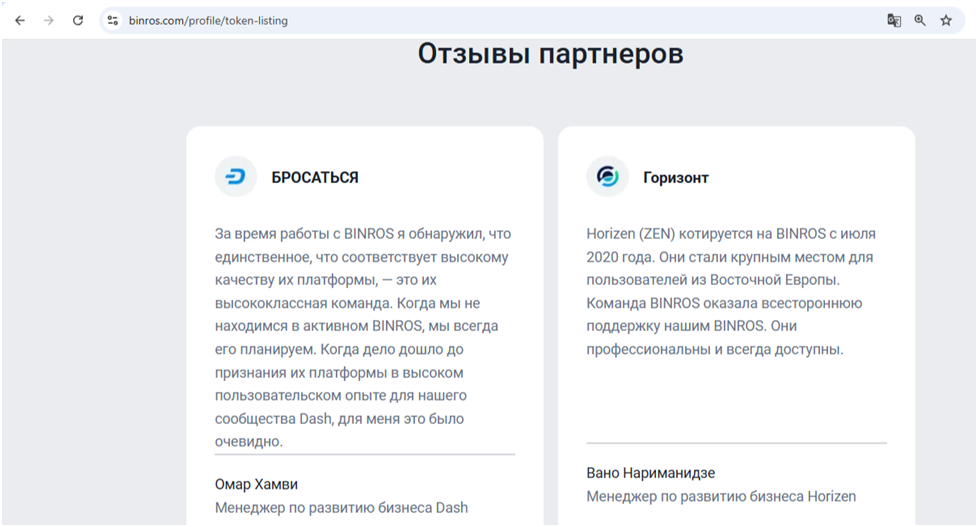Click the zoom magnifier icon in address bar
The image size is (978, 527).
pyautogui.click(x=920, y=20)
